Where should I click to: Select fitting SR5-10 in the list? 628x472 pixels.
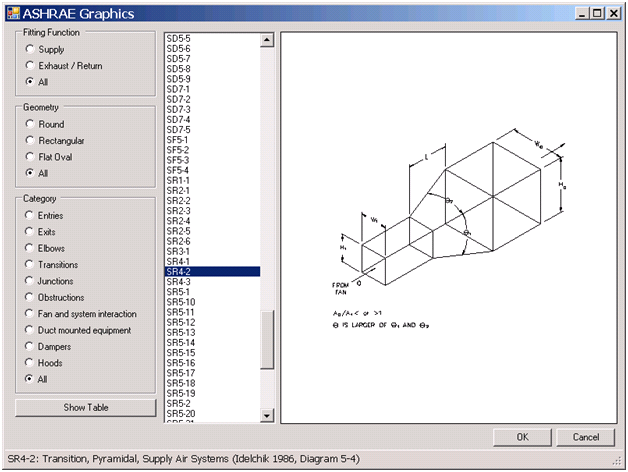click(x=212, y=302)
